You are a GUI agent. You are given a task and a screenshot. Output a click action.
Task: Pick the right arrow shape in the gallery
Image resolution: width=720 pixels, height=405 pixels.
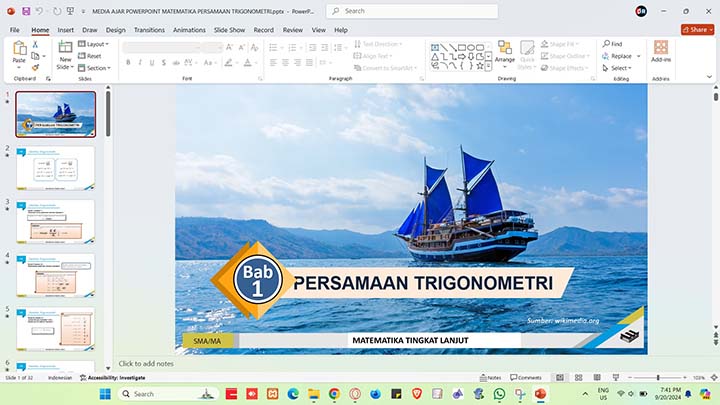point(462,57)
